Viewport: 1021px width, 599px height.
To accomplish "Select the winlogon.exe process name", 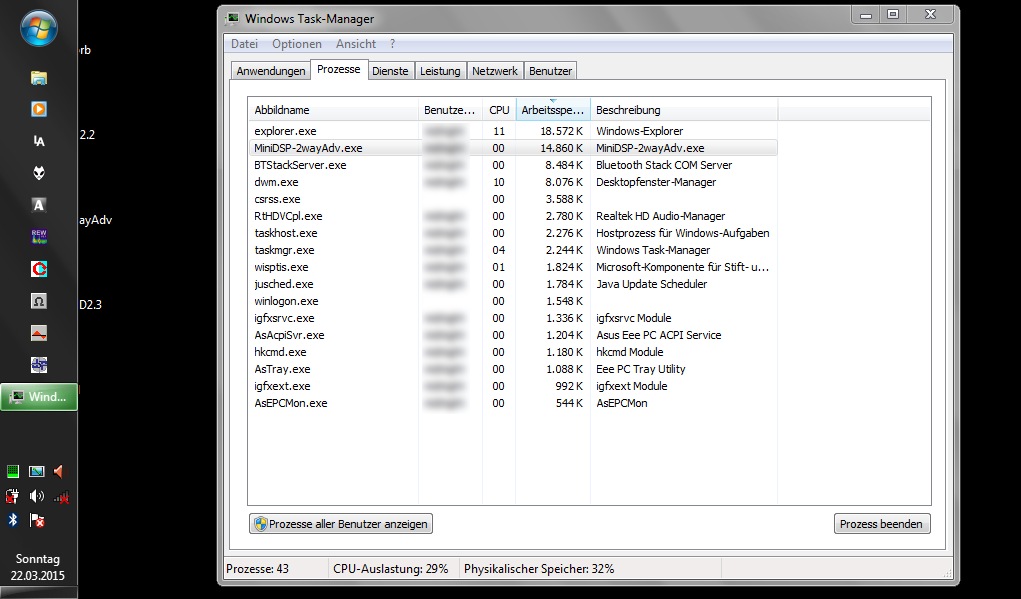I will pos(287,301).
